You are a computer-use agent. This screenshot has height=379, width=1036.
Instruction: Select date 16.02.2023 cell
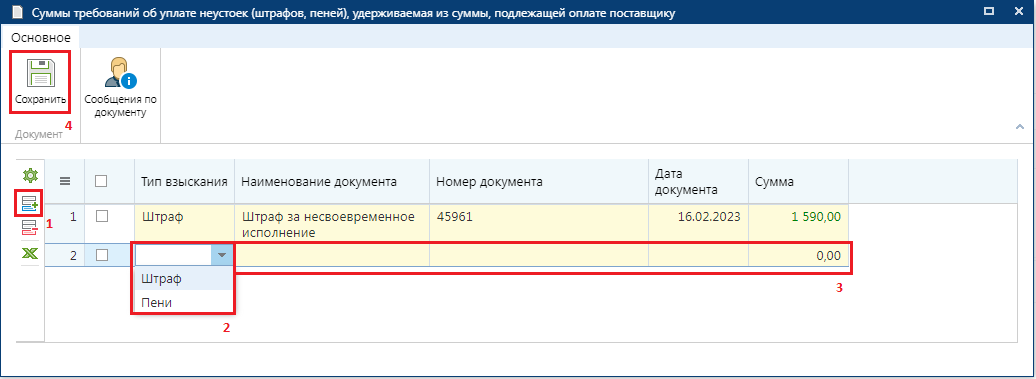[698, 223]
